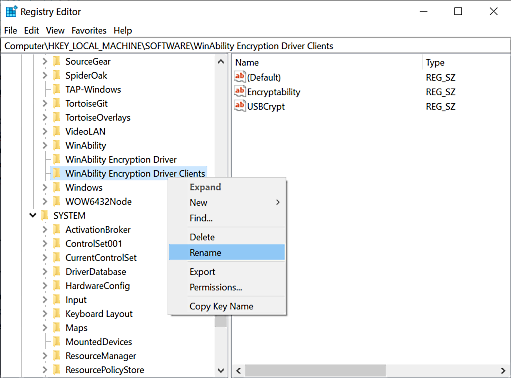Click the USBCrypt string value icon
511x378 pixels.
click(240, 106)
